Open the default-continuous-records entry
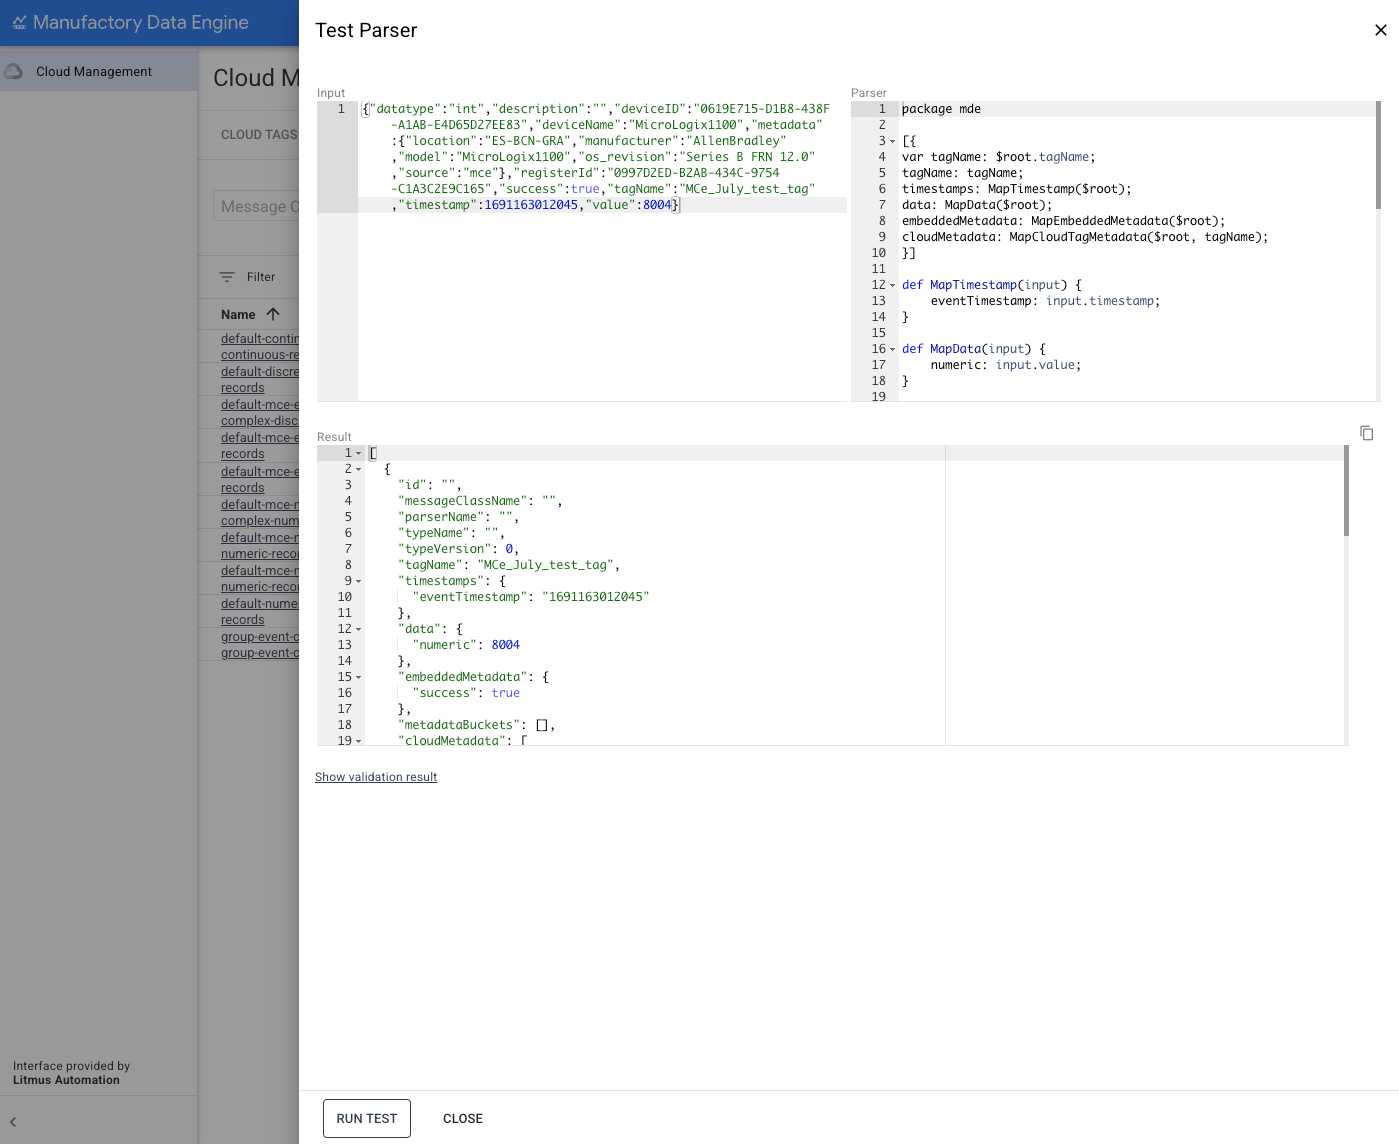Image resolution: width=1399 pixels, height=1144 pixels. pyautogui.click(x=259, y=346)
